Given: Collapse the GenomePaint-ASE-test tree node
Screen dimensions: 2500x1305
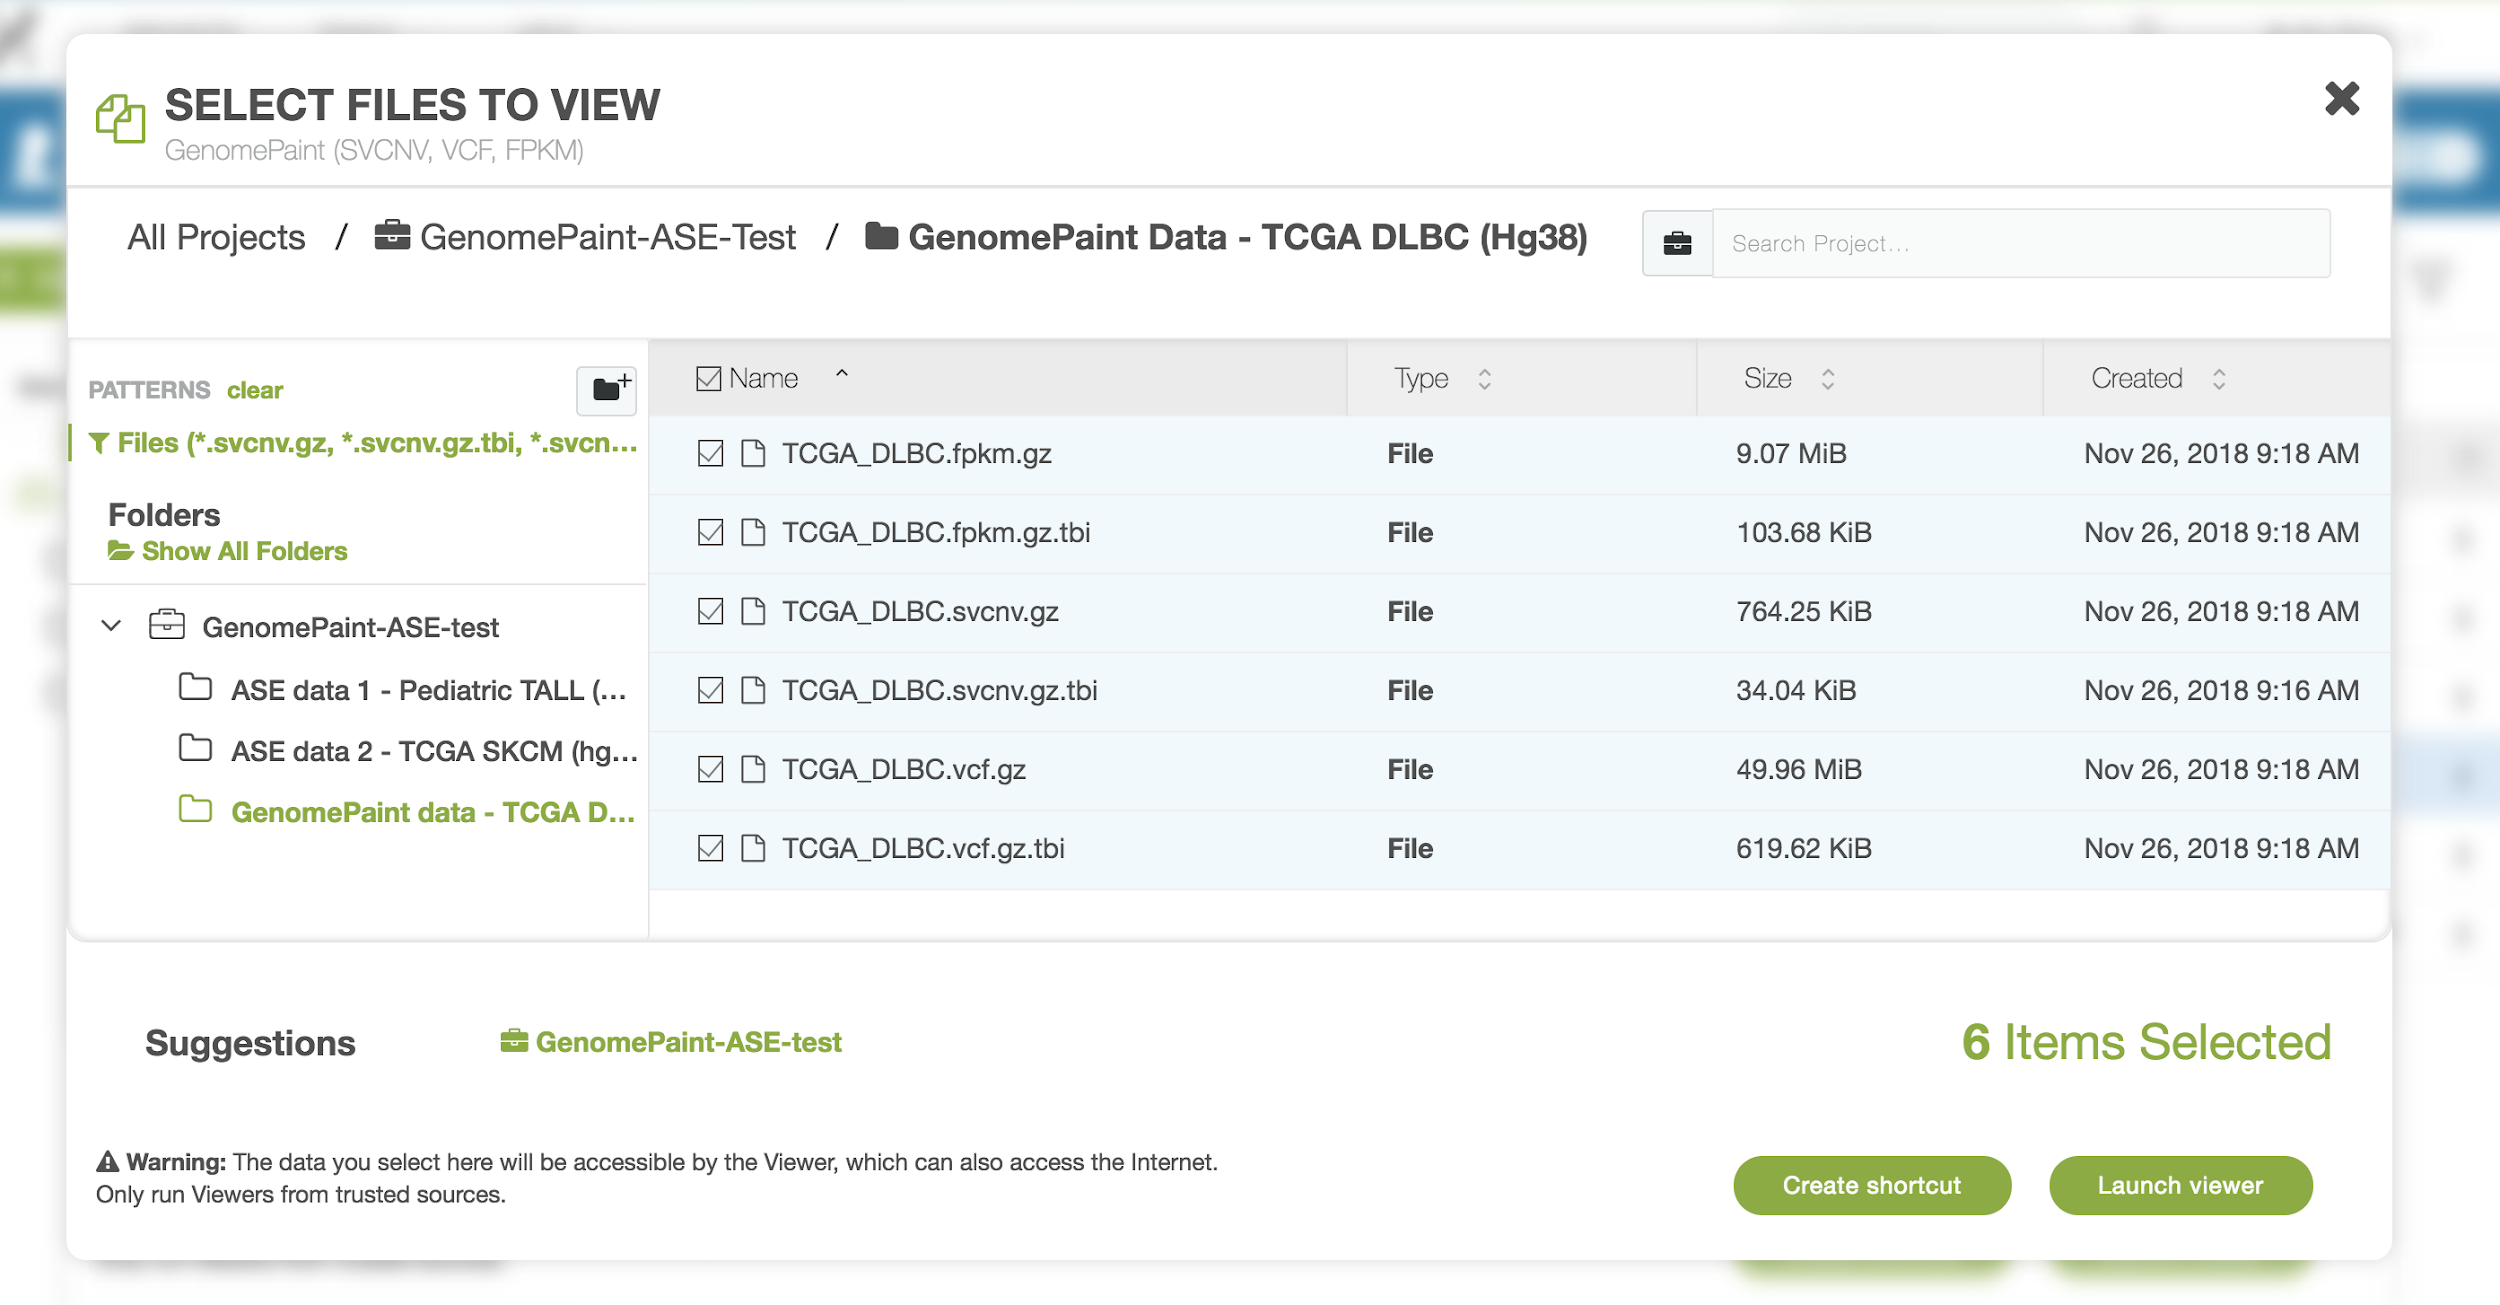Looking at the screenshot, I should (x=111, y=626).
